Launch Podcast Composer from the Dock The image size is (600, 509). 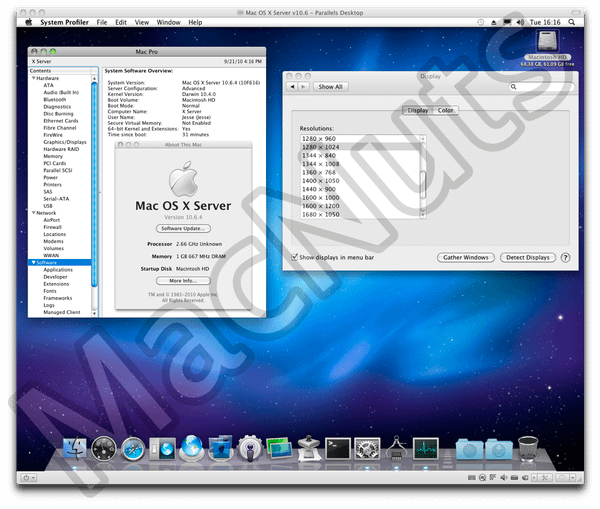pos(250,448)
